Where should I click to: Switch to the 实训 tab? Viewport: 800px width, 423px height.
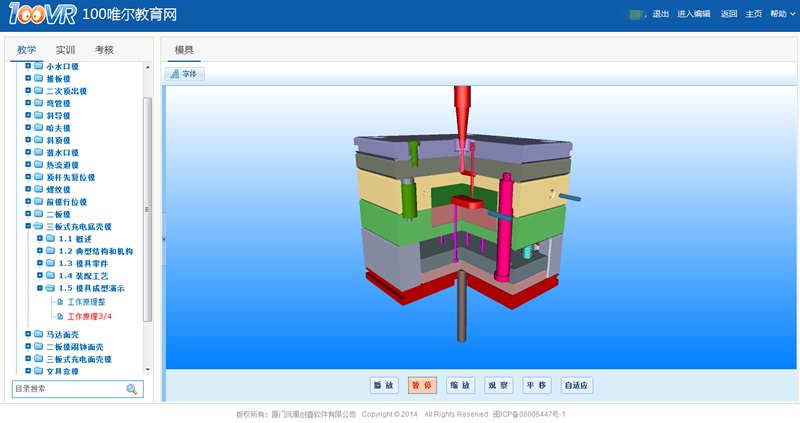click(x=65, y=49)
